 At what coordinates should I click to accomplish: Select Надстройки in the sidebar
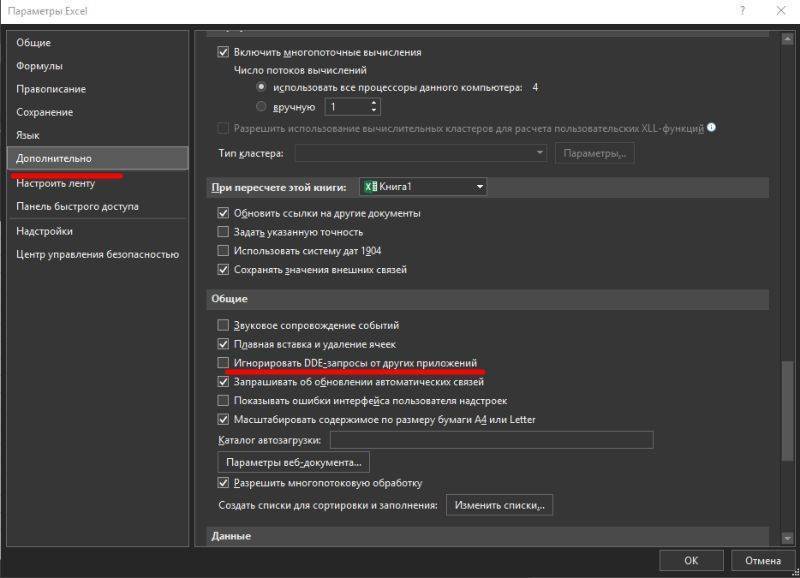(x=97, y=231)
